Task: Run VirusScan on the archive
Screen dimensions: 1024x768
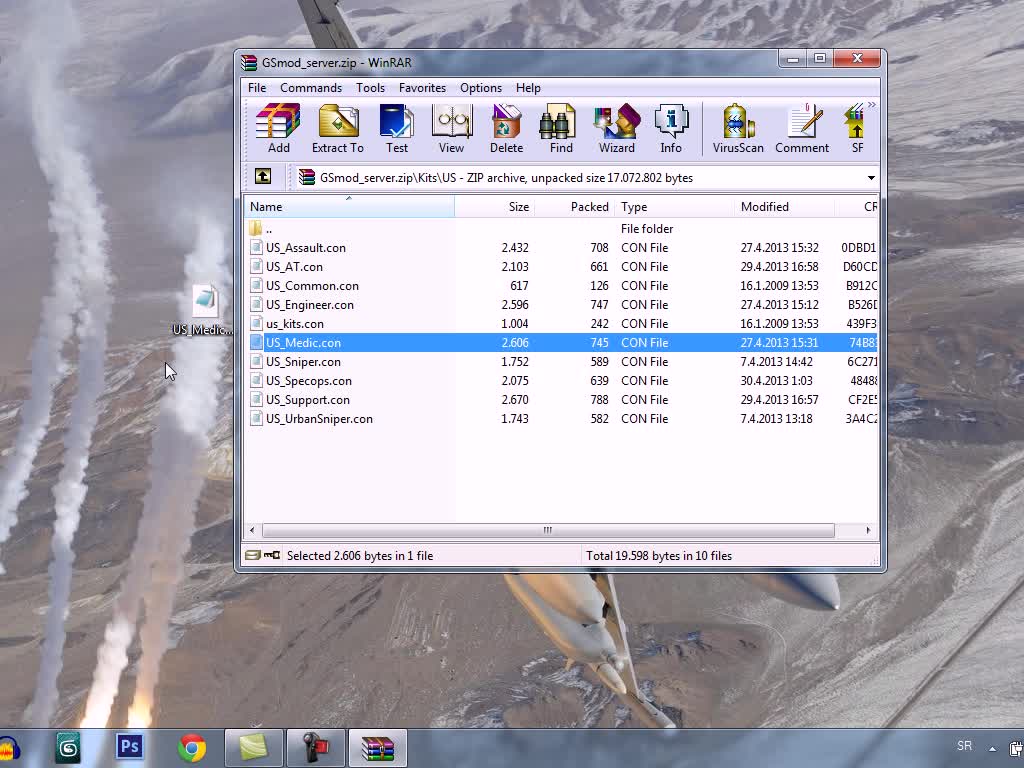Action: click(x=738, y=129)
